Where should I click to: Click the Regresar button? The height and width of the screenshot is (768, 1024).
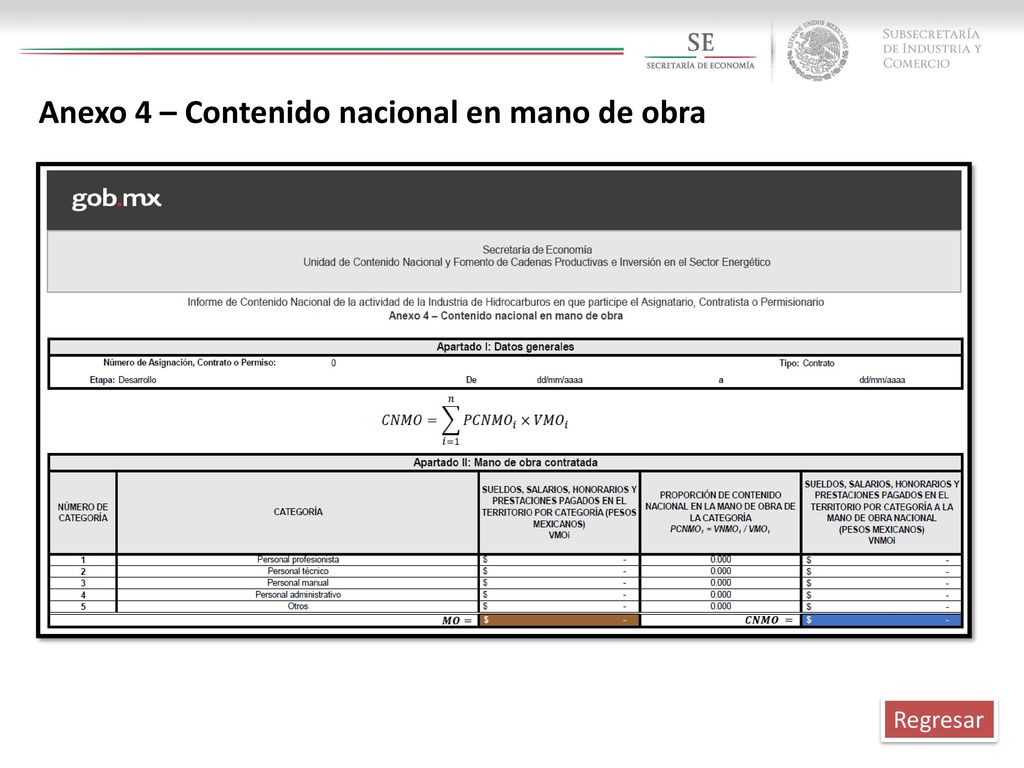(x=938, y=720)
